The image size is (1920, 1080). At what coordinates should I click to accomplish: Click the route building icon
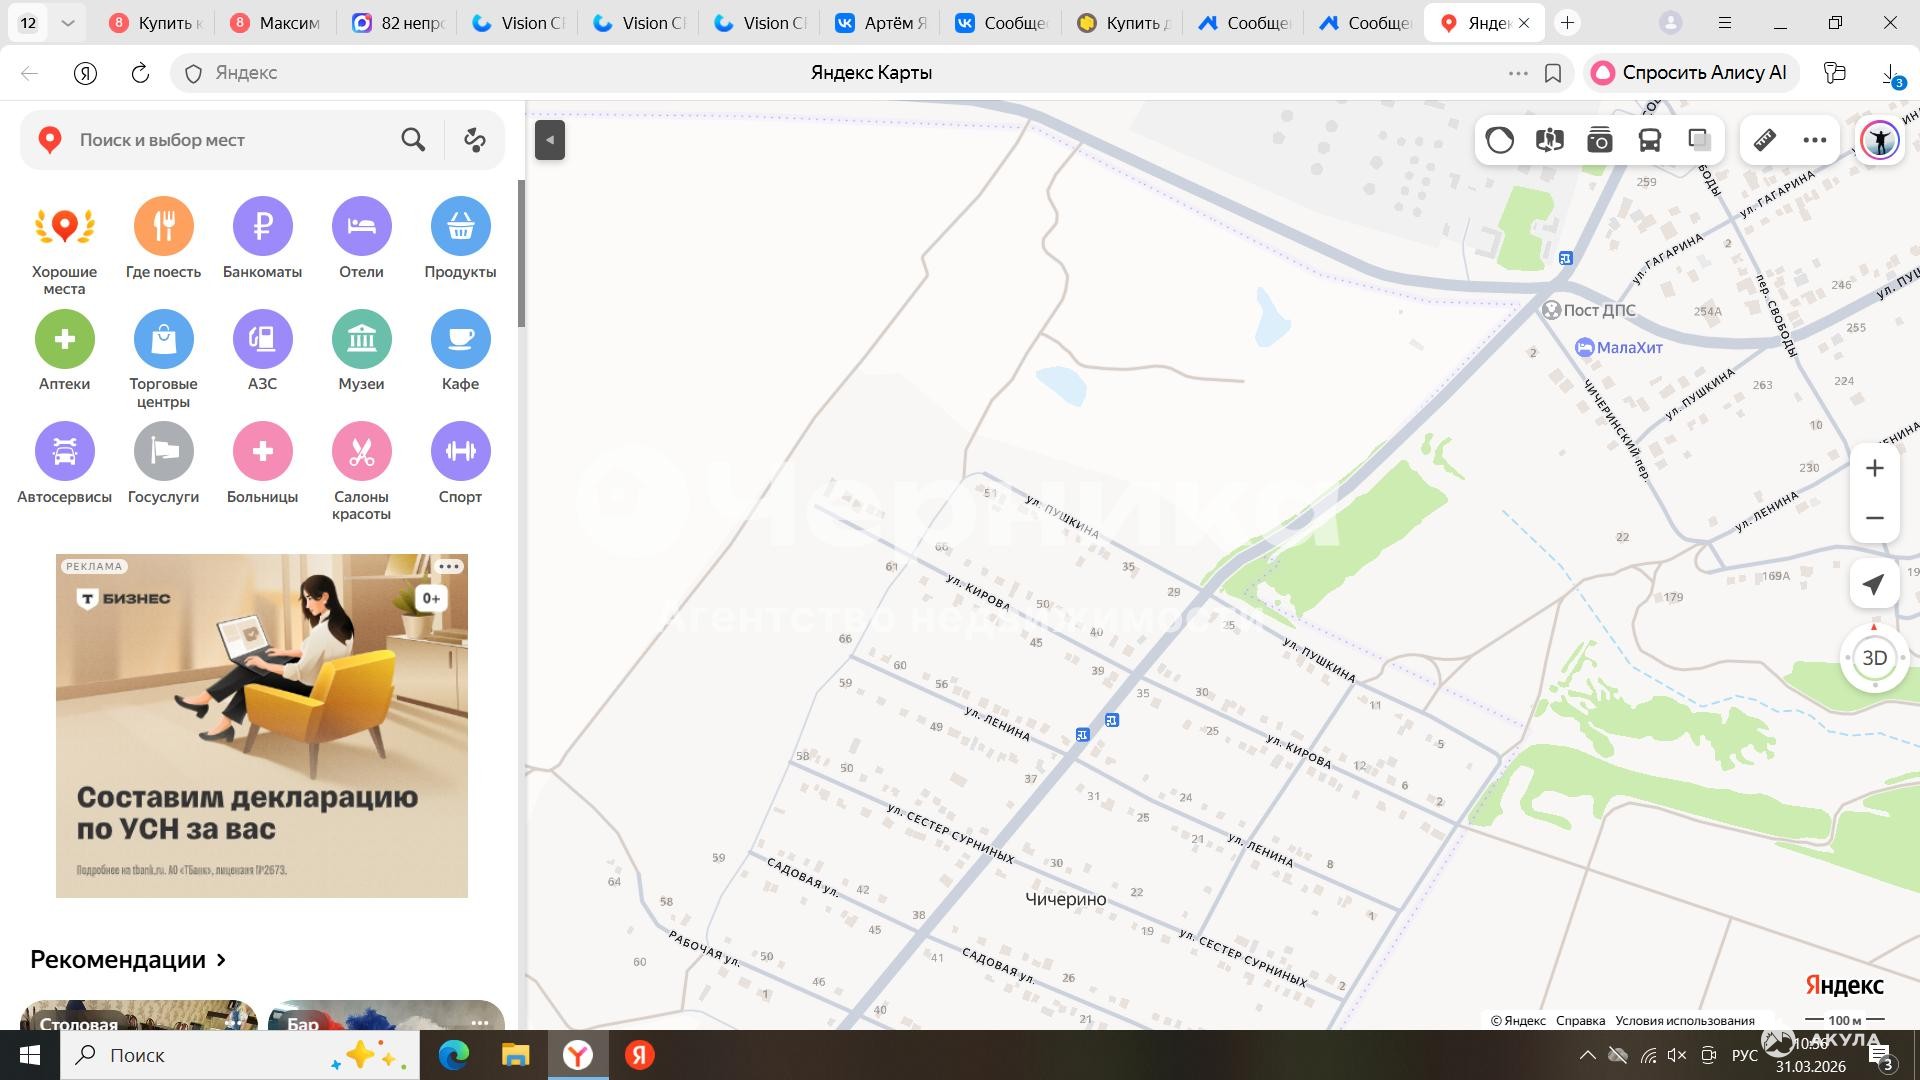pyautogui.click(x=475, y=140)
